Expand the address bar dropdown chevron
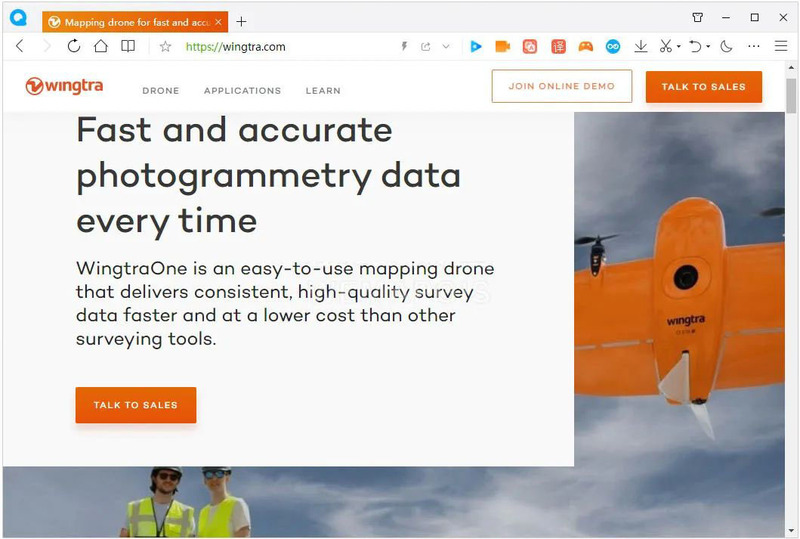Viewport: 800px width, 539px height. tap(446, 47)
